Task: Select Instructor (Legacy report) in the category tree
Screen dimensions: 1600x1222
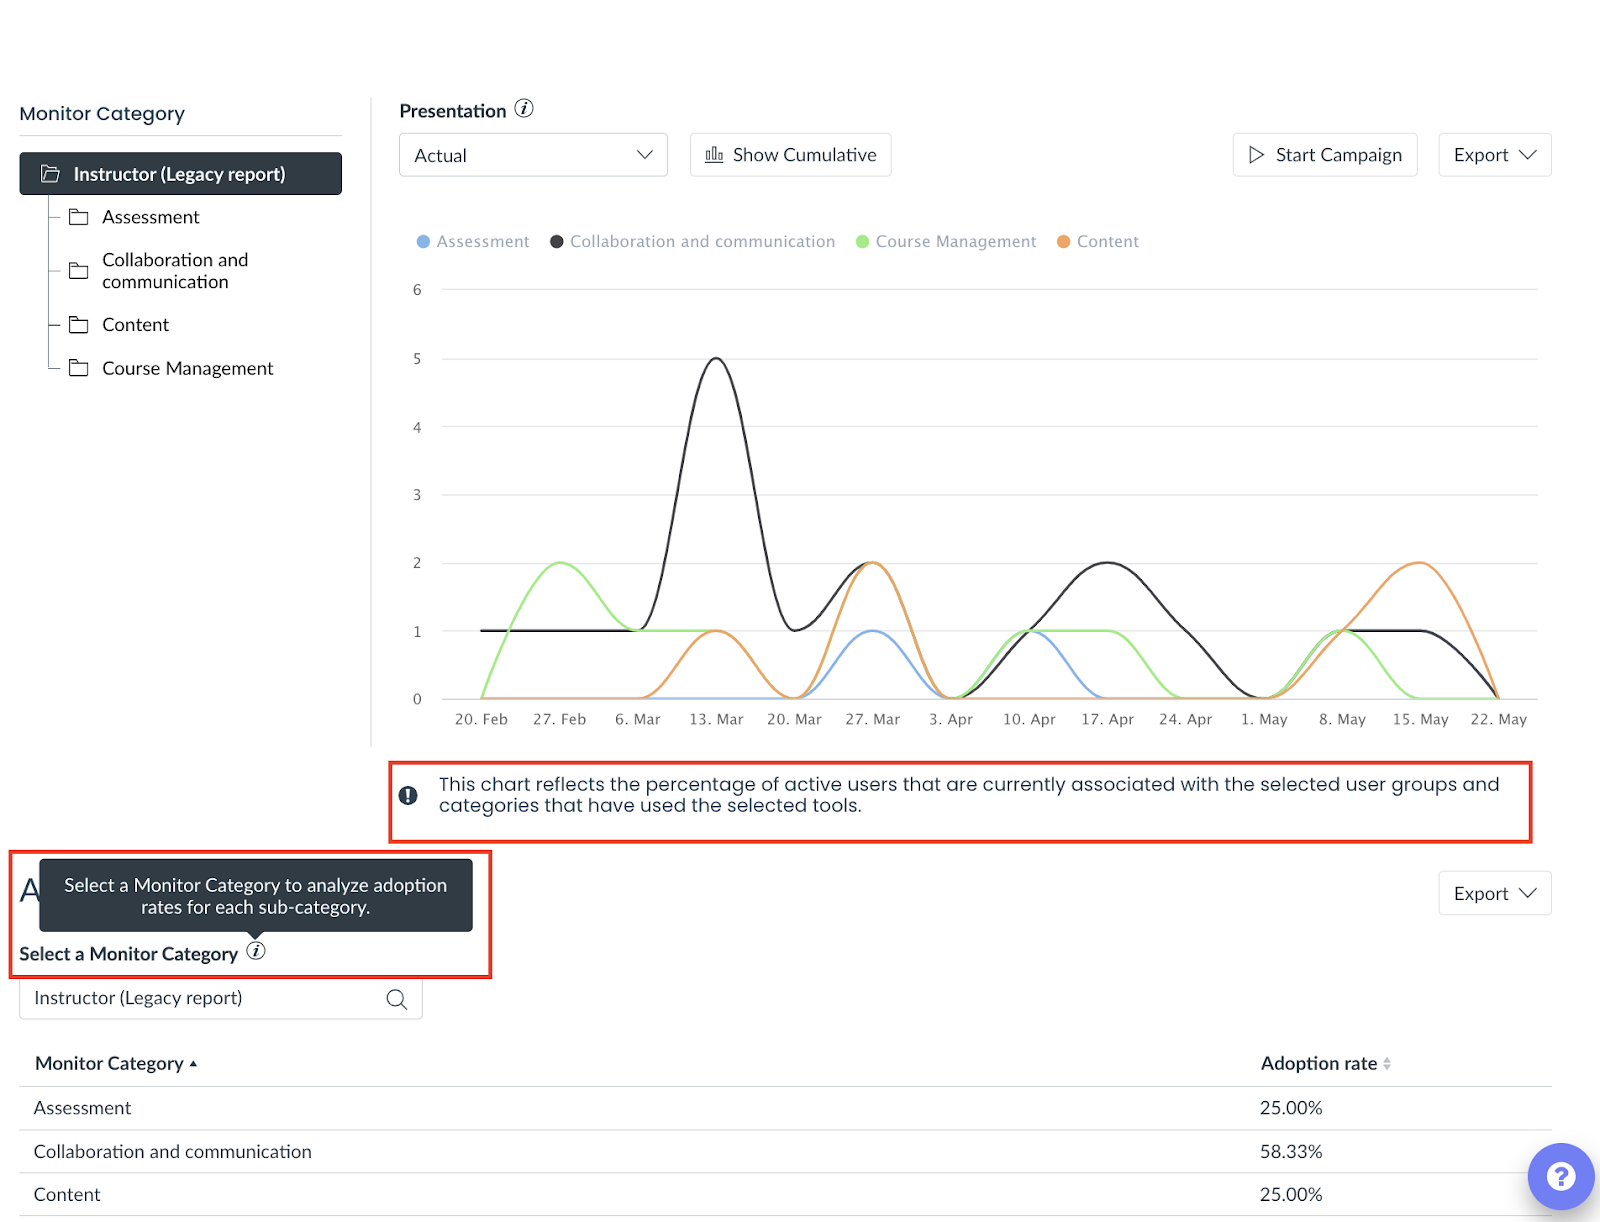Action: pos(180,174)
